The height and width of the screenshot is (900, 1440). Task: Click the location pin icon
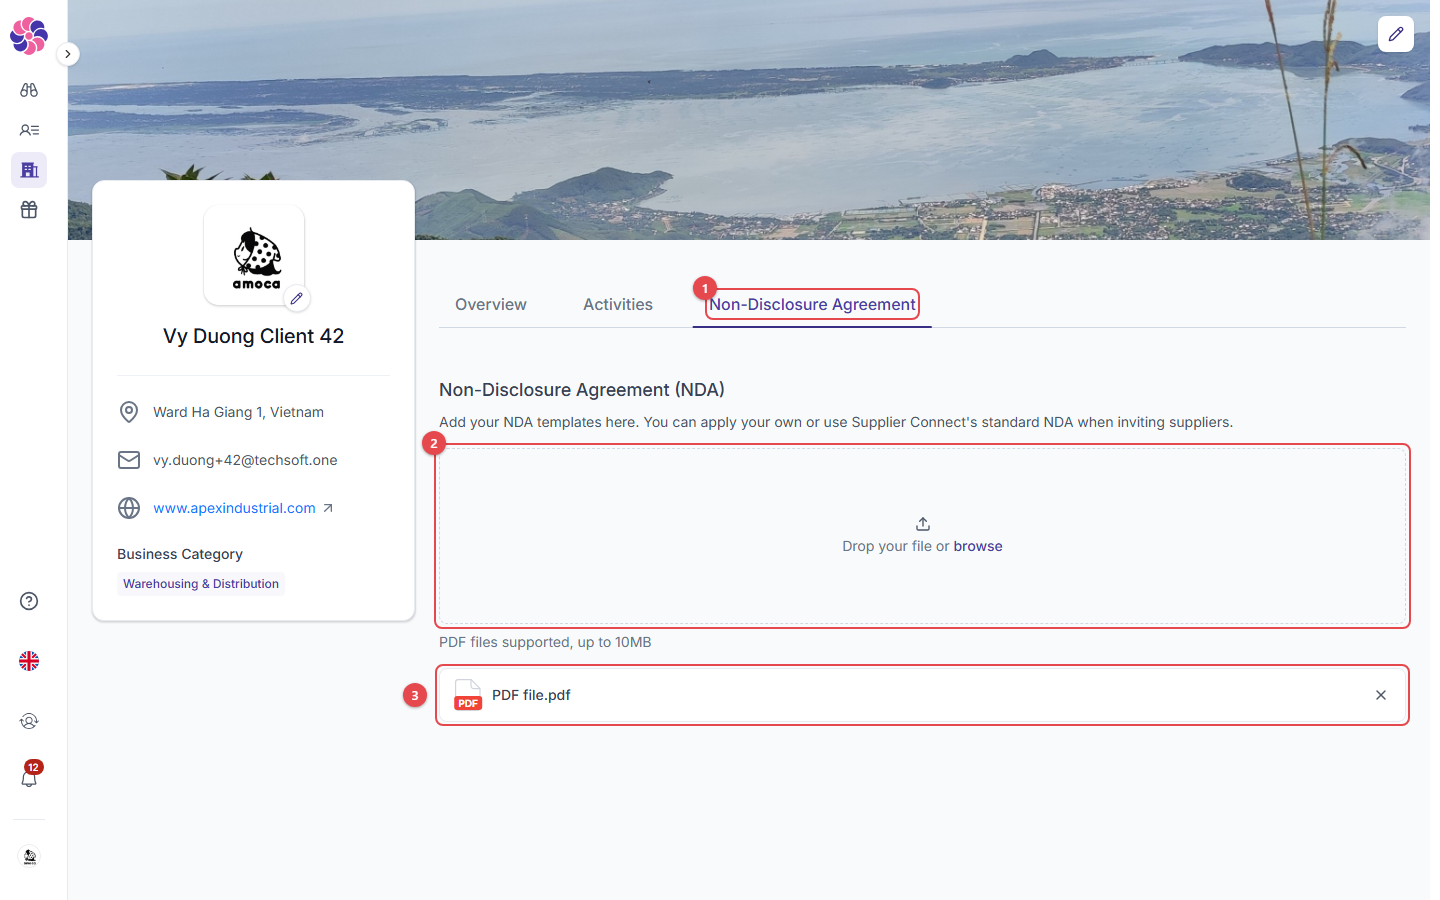tap(129, 412)
